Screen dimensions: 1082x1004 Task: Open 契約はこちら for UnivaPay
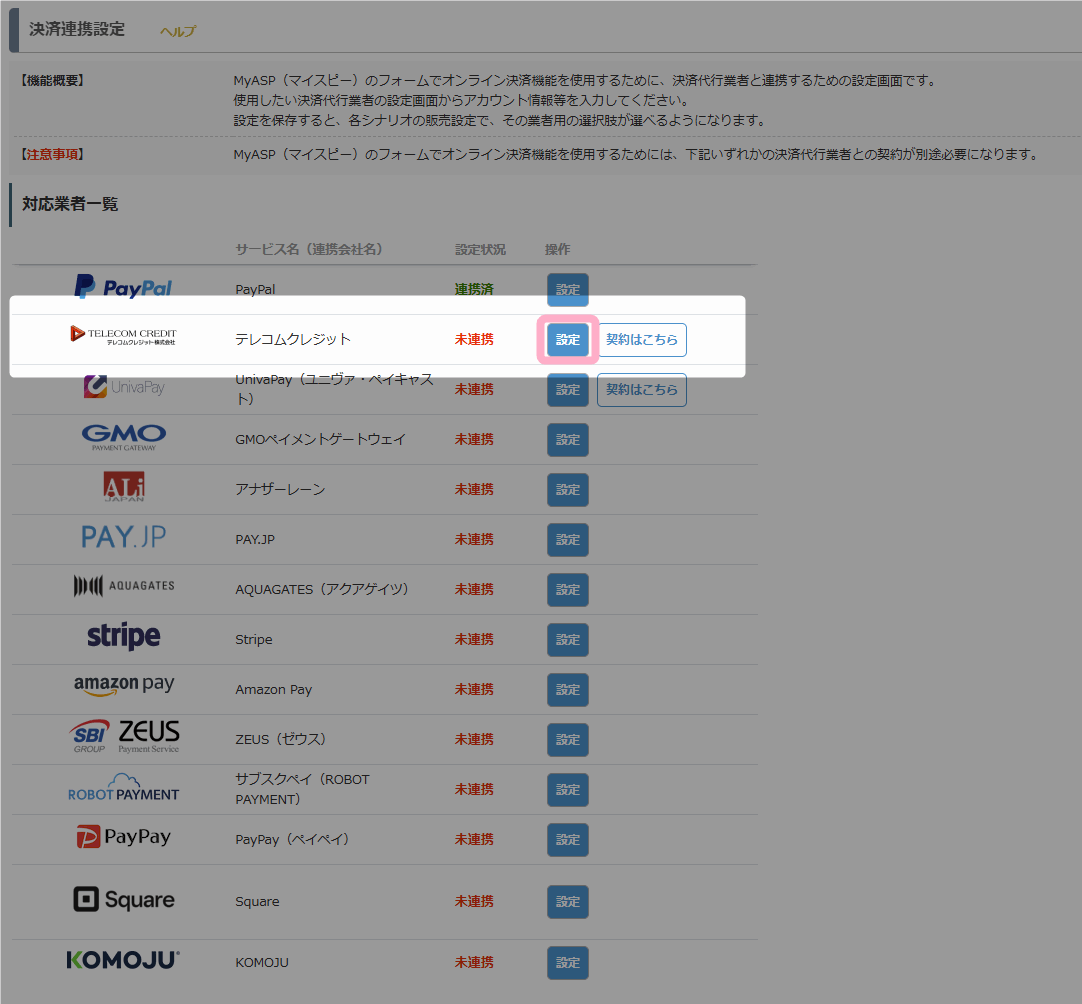click(641, 390)
